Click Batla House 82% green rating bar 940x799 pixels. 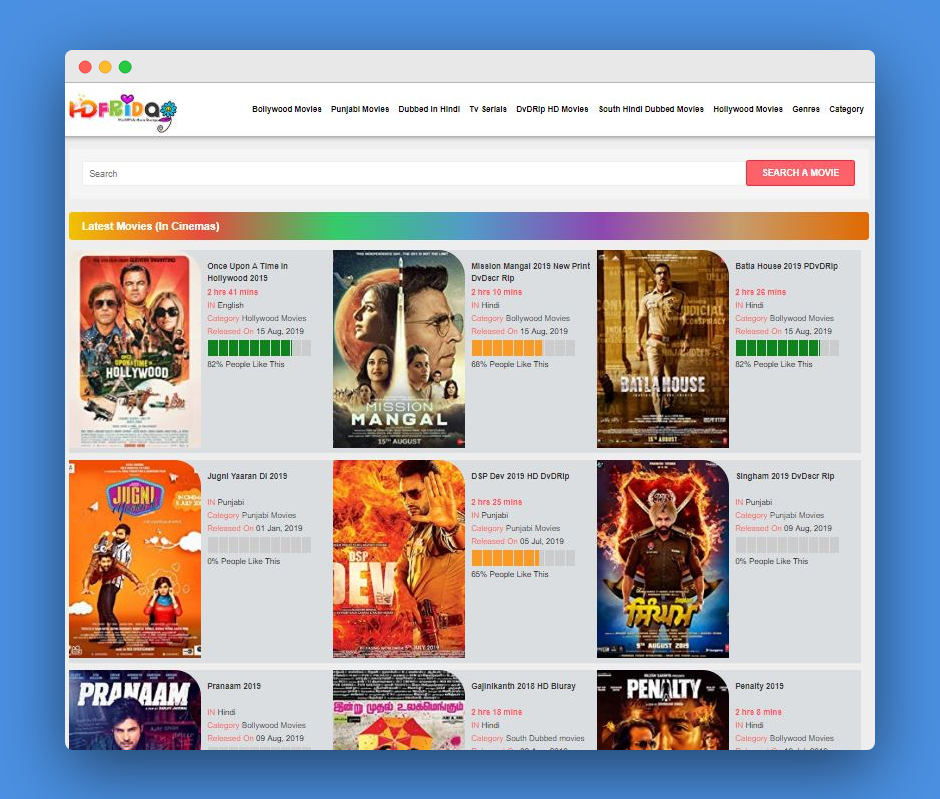pyautogui.click(x=787, y=348)
